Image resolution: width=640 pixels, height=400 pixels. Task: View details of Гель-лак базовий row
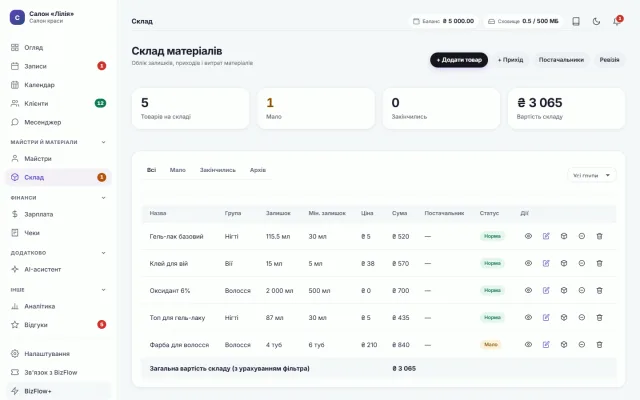tap(528, 236)
